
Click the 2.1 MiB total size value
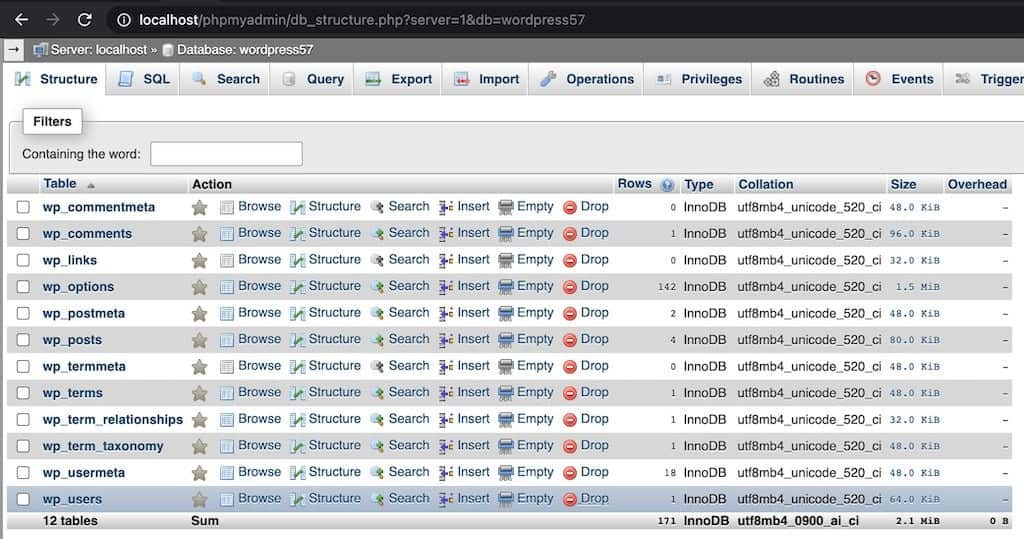[x=918, y=521]
